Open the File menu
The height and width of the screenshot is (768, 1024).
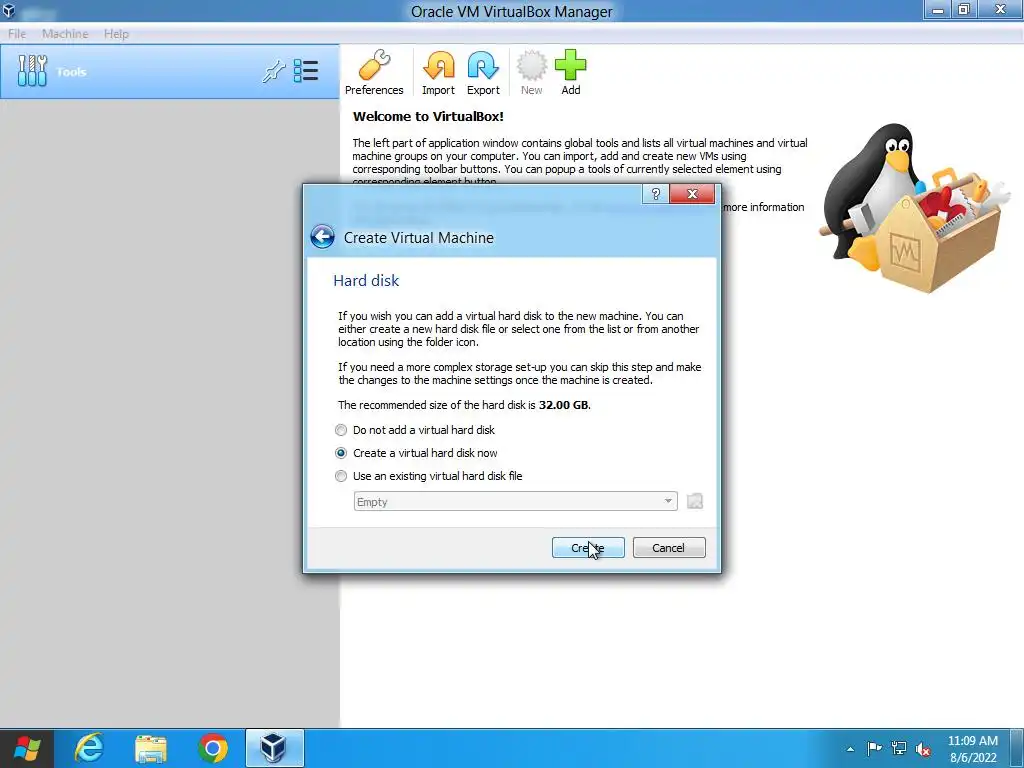pos(17,34)
